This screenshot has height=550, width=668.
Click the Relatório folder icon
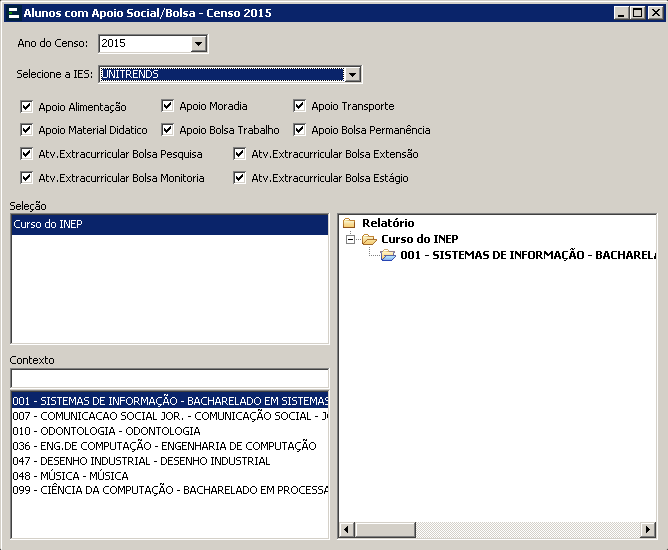(349, 223)
